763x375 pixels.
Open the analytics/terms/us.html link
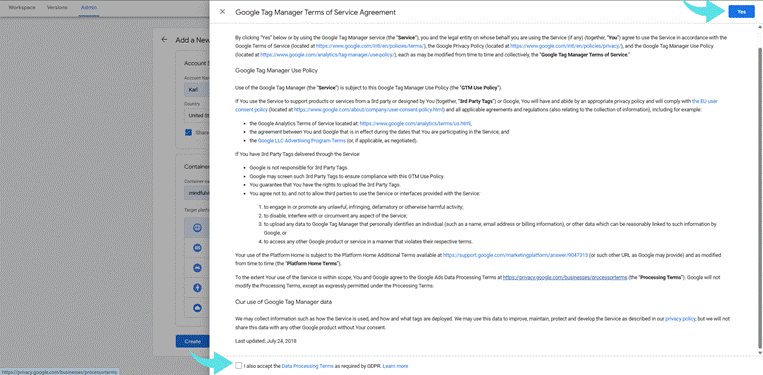tap(416, 124)
